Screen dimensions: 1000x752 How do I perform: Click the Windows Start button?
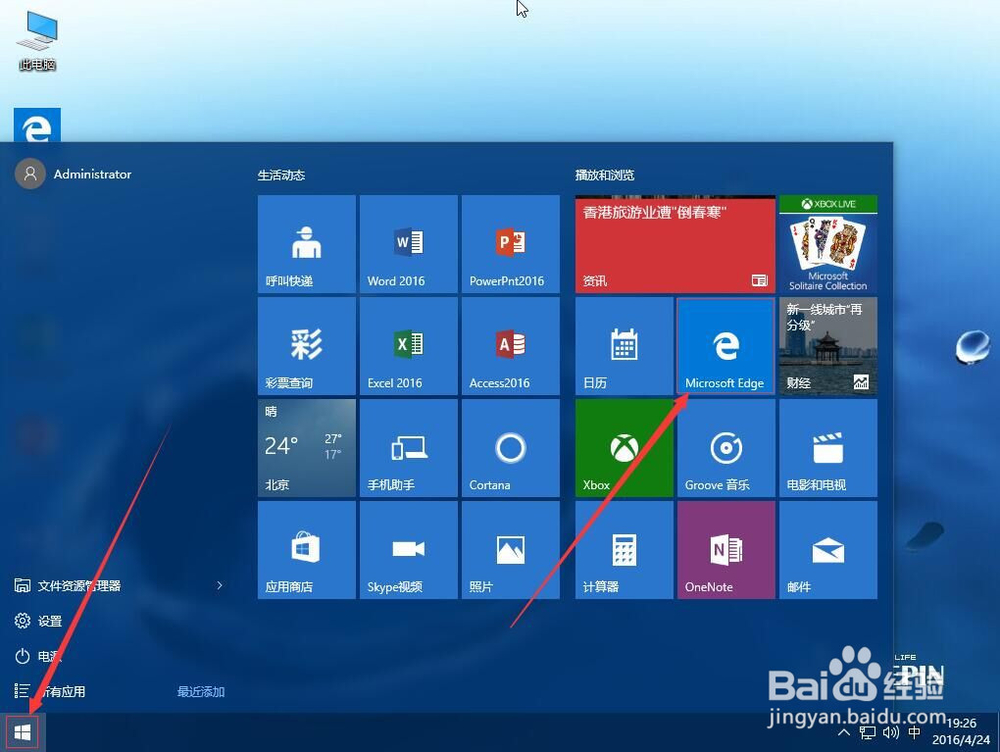pos(22,732)
